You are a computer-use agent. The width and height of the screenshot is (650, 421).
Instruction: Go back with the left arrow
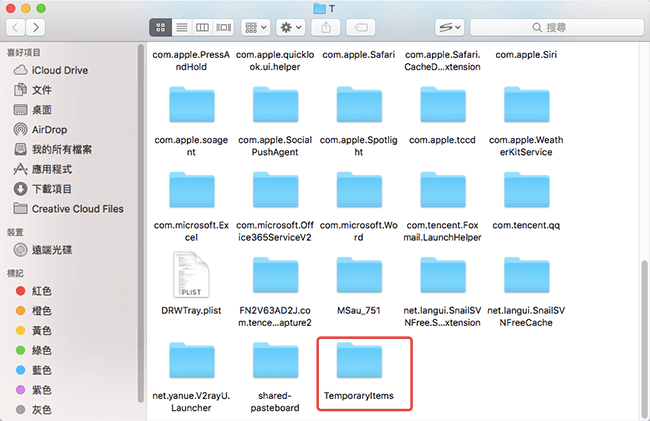15,26
